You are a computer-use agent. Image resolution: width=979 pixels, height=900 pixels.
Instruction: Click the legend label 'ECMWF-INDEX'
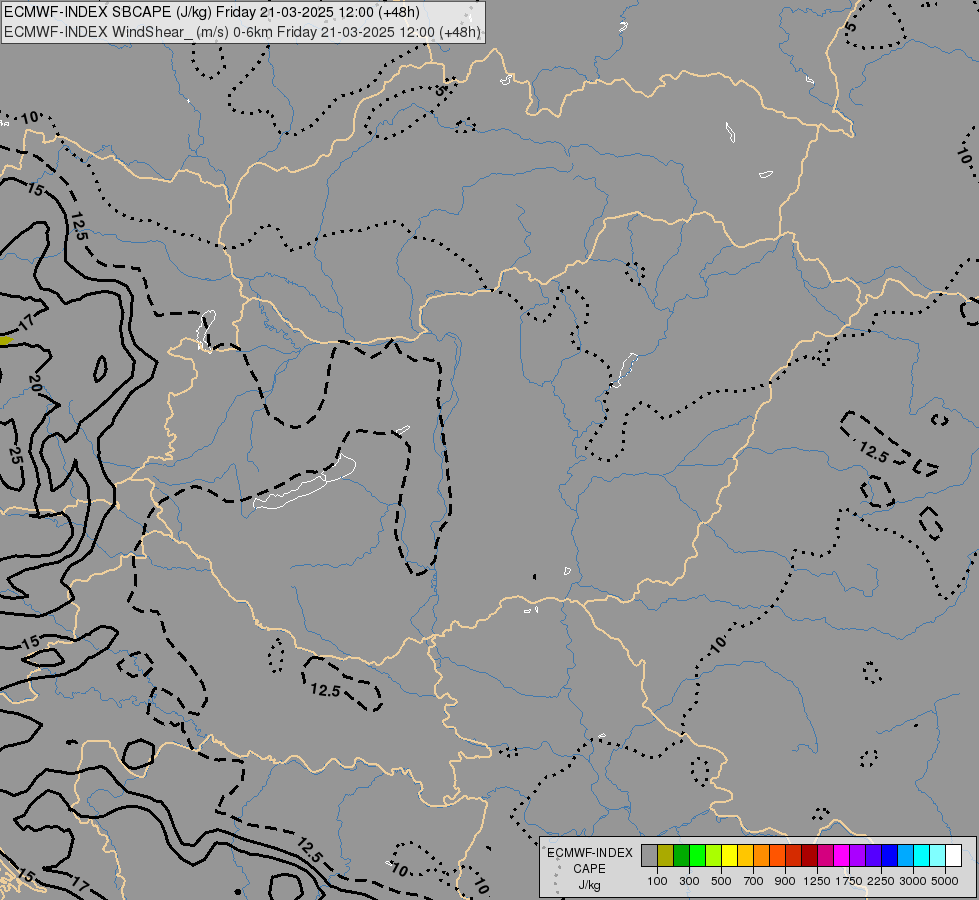click(589, 853)
